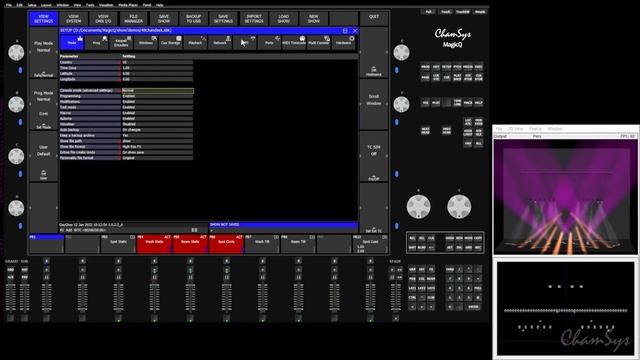Click the User Default soft button
Viewport: 640px width, 360px height.
coord(43,156)
